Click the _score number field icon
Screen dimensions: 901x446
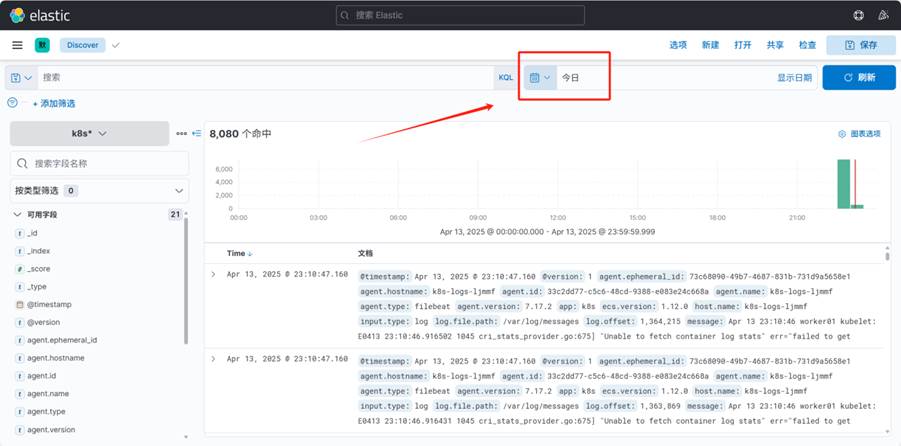coord(20,268)
